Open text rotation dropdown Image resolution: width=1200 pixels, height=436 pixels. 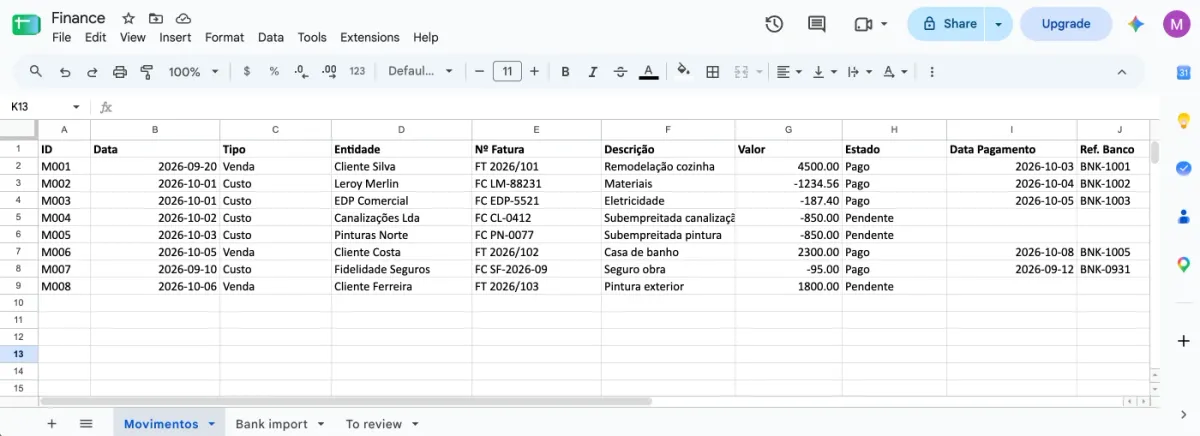pyautogui.click(x=895, y=72)
